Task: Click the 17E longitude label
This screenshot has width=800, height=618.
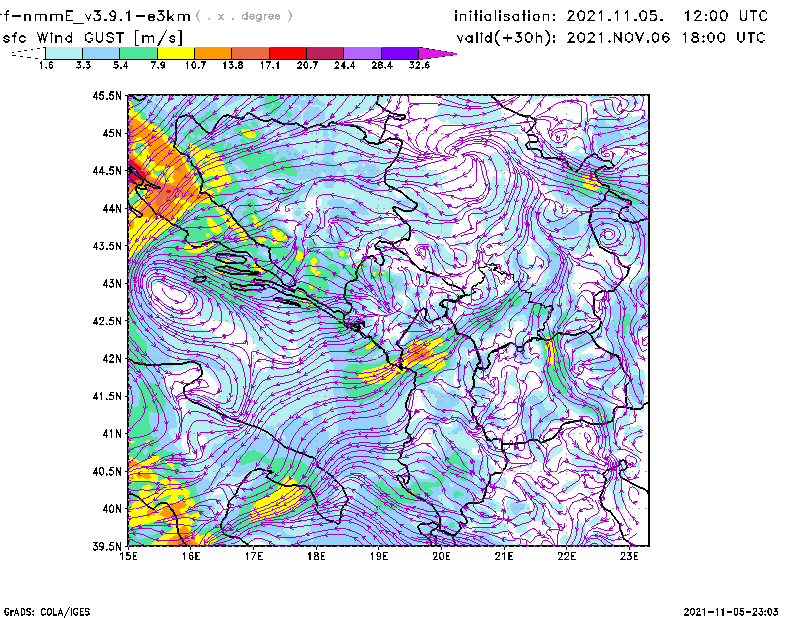Action: [x=254, y=556]
